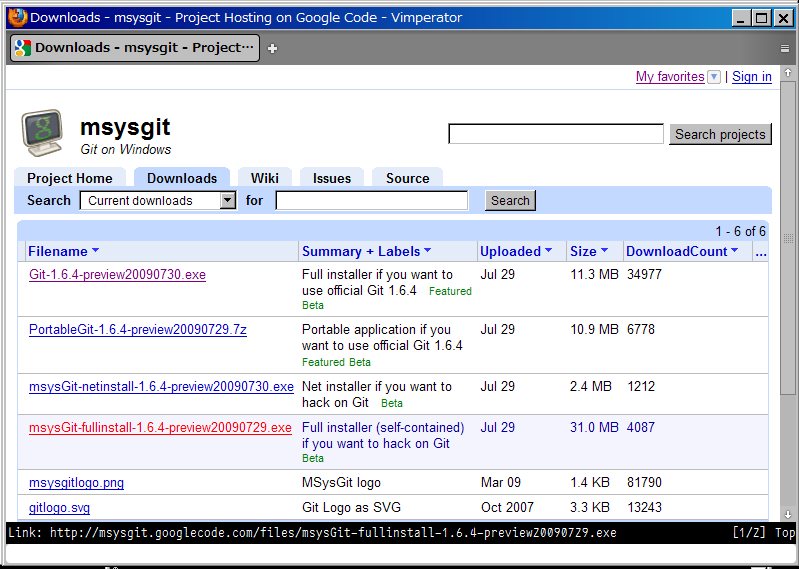
Task: Open Summary + Labels column menu
Action: click(367, 251)
